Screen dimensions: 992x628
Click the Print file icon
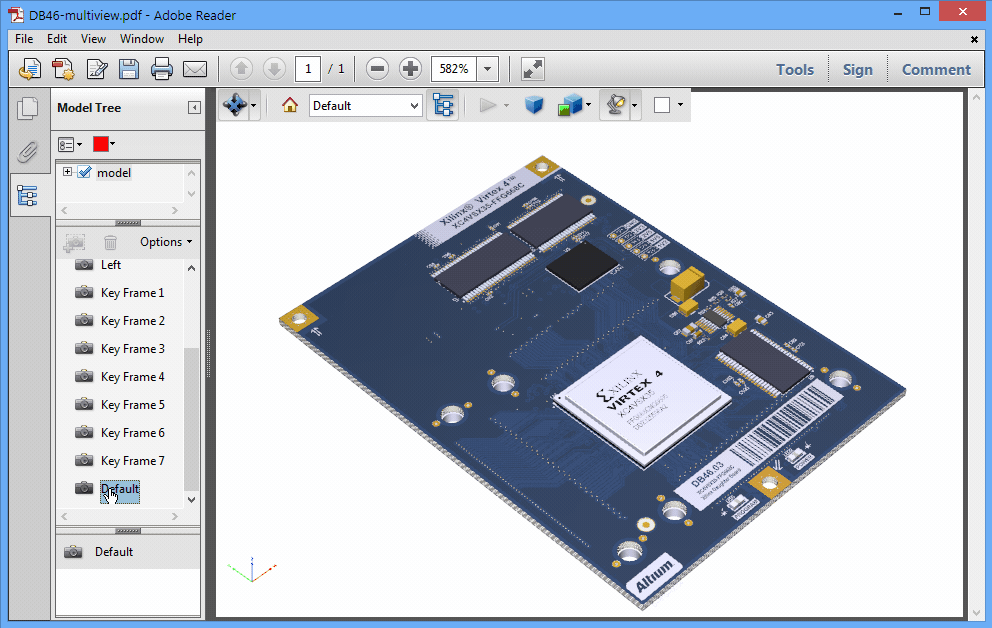pos(162,69)
